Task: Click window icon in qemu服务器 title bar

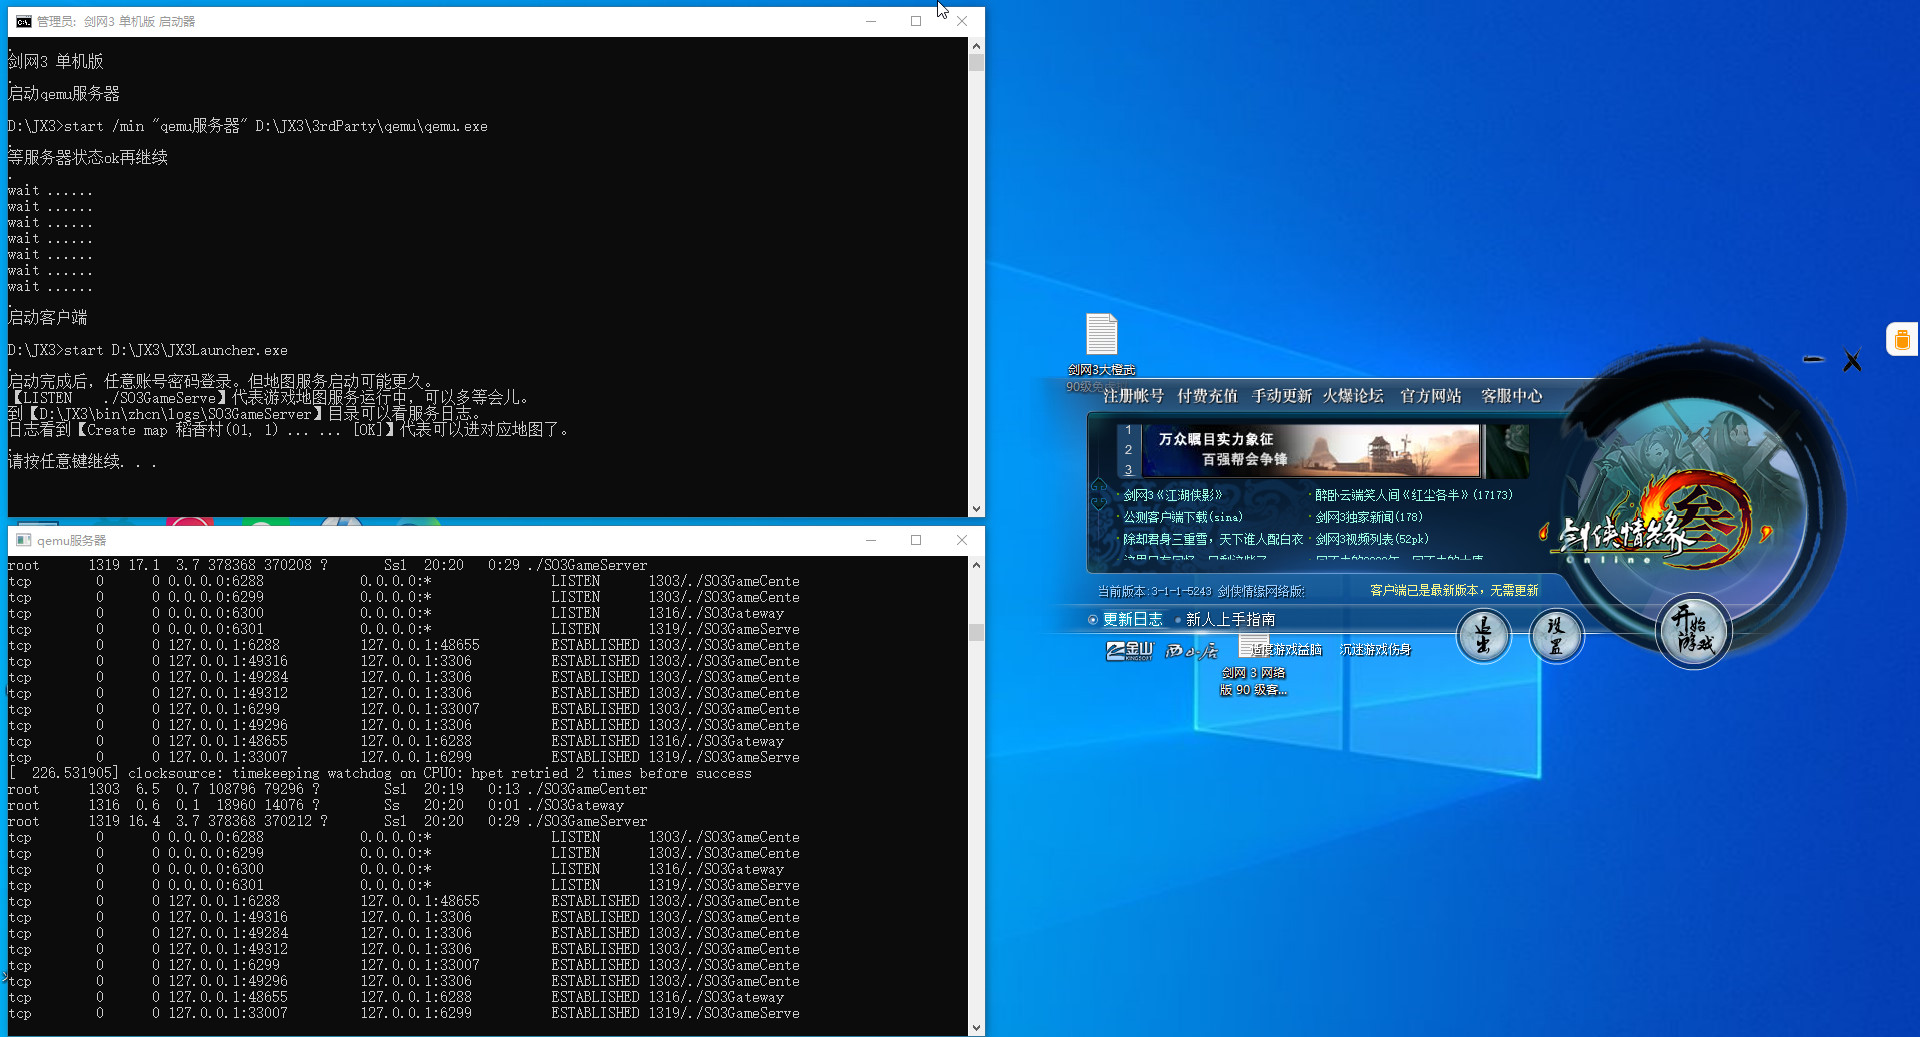Action: (23, 540)
